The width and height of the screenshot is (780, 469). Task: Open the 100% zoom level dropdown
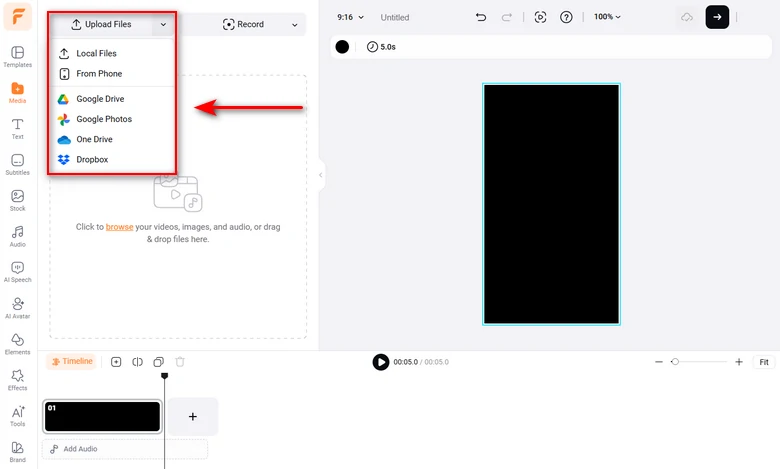tap(607, 17)
